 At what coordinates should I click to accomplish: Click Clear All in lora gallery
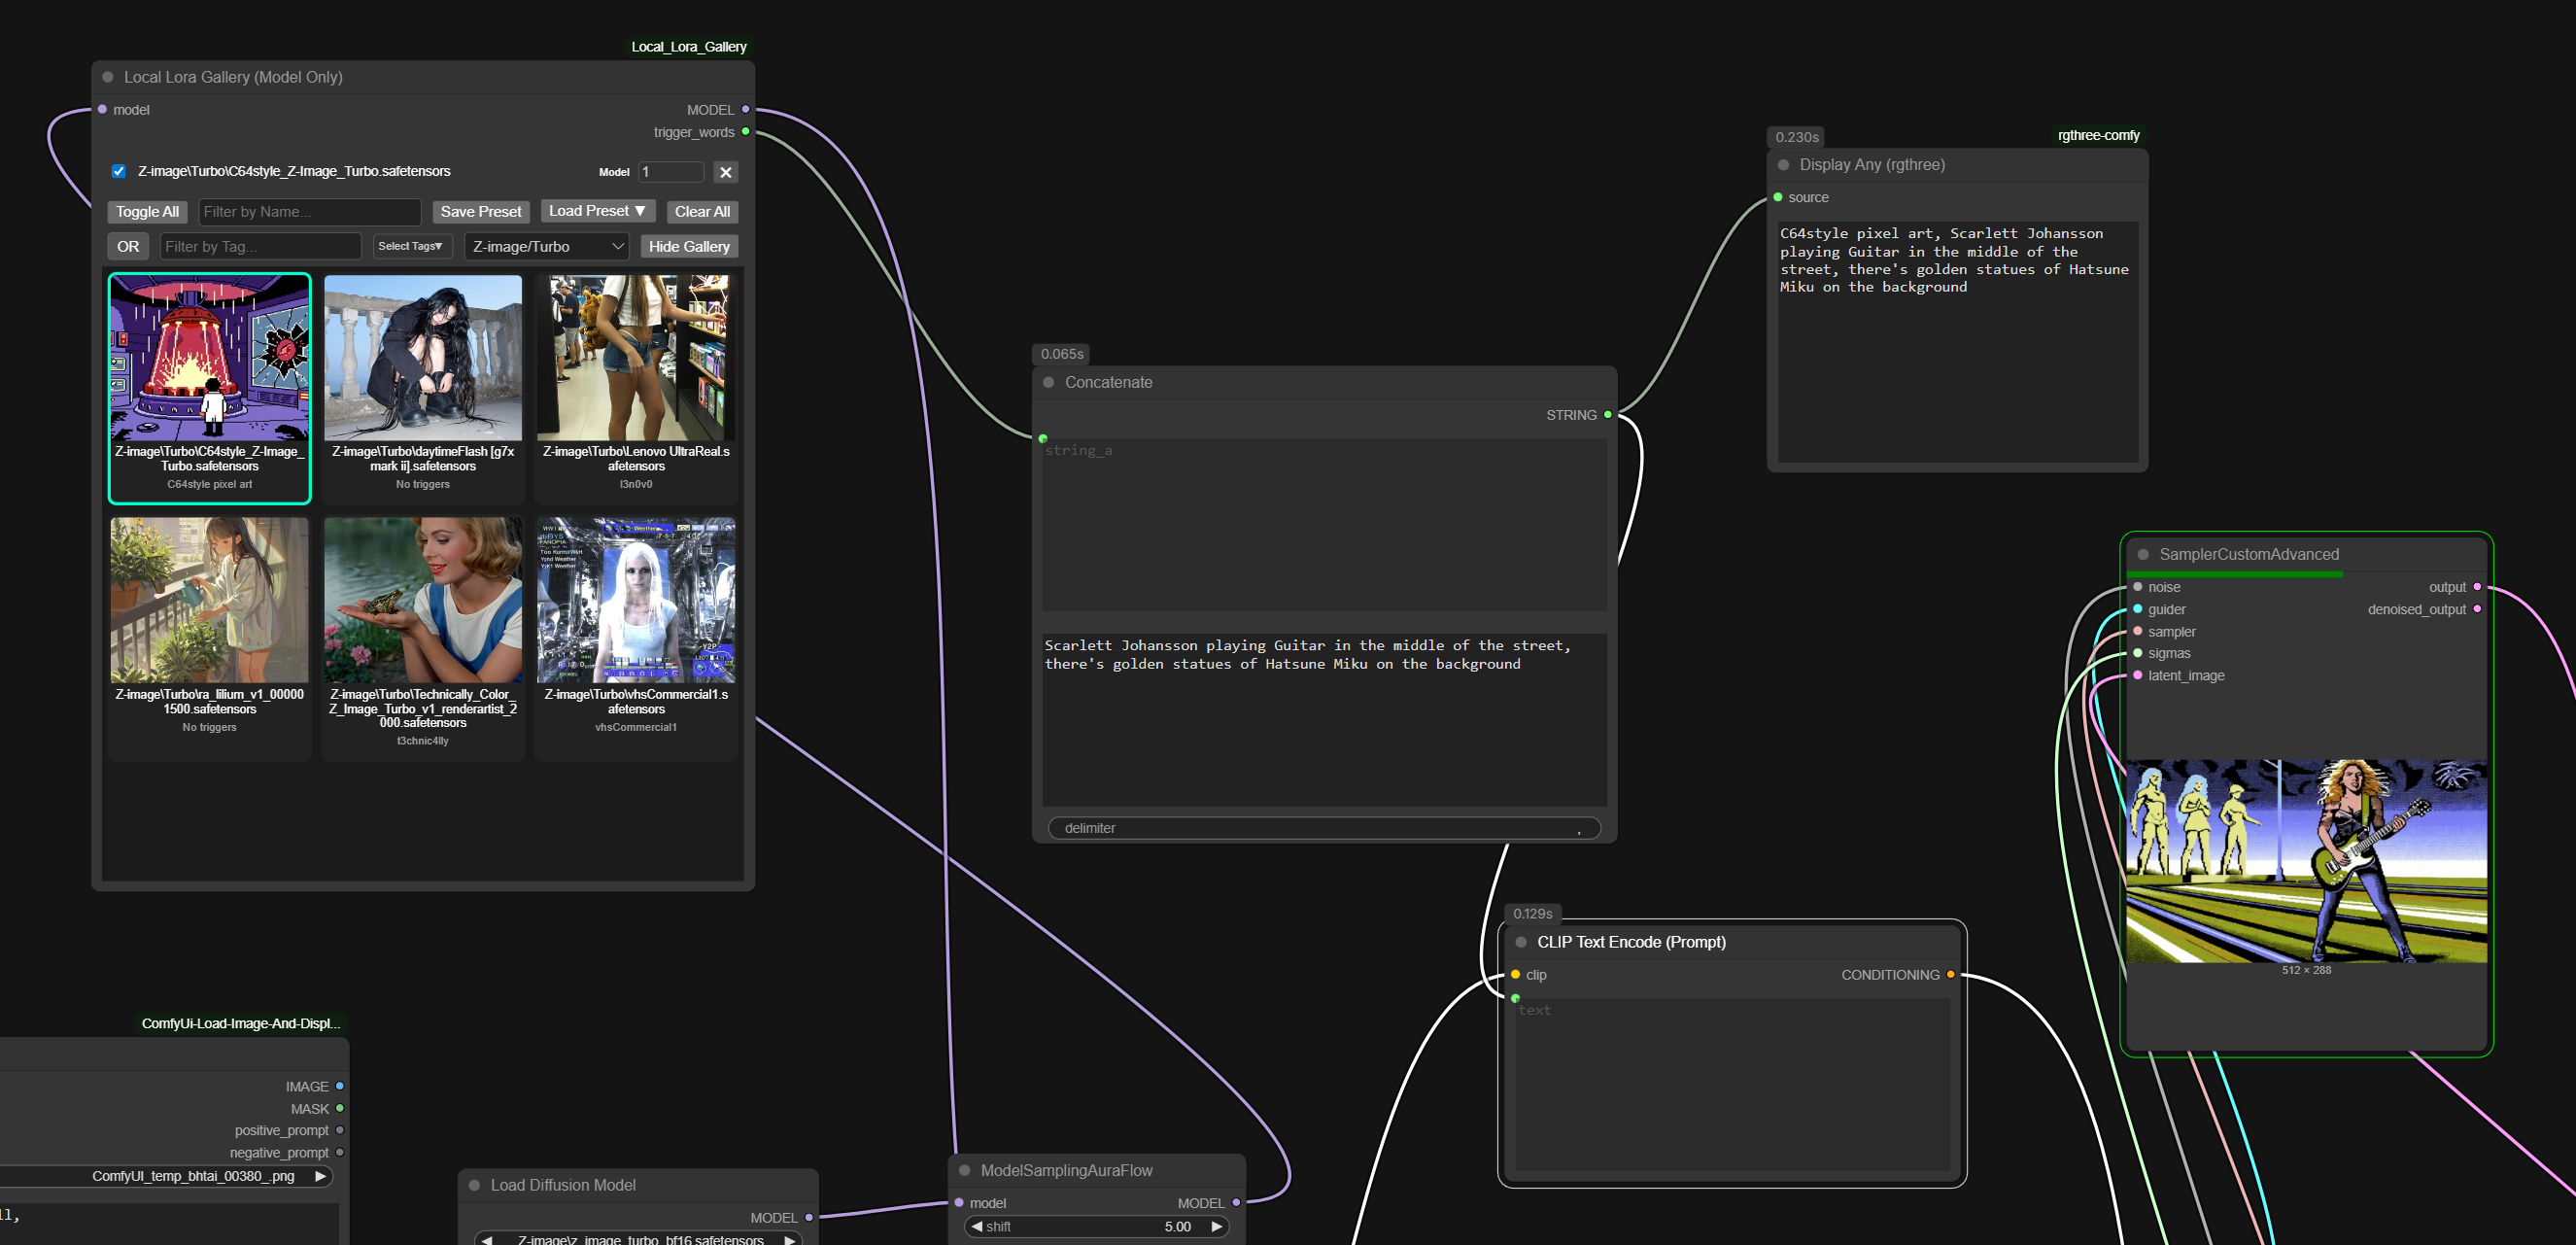[x=702, y=211]
